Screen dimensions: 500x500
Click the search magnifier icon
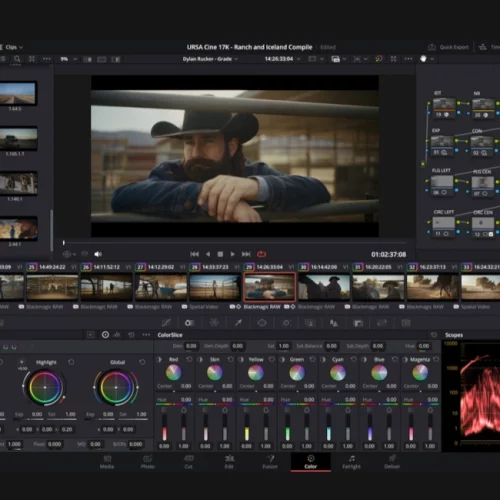click(17, 59)
